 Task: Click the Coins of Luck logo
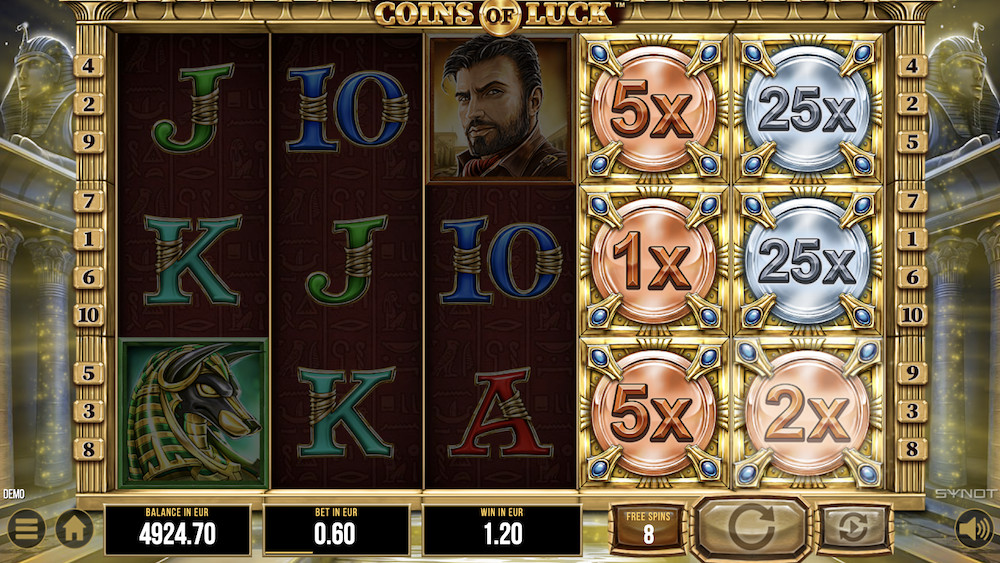(x=499, y=15)
